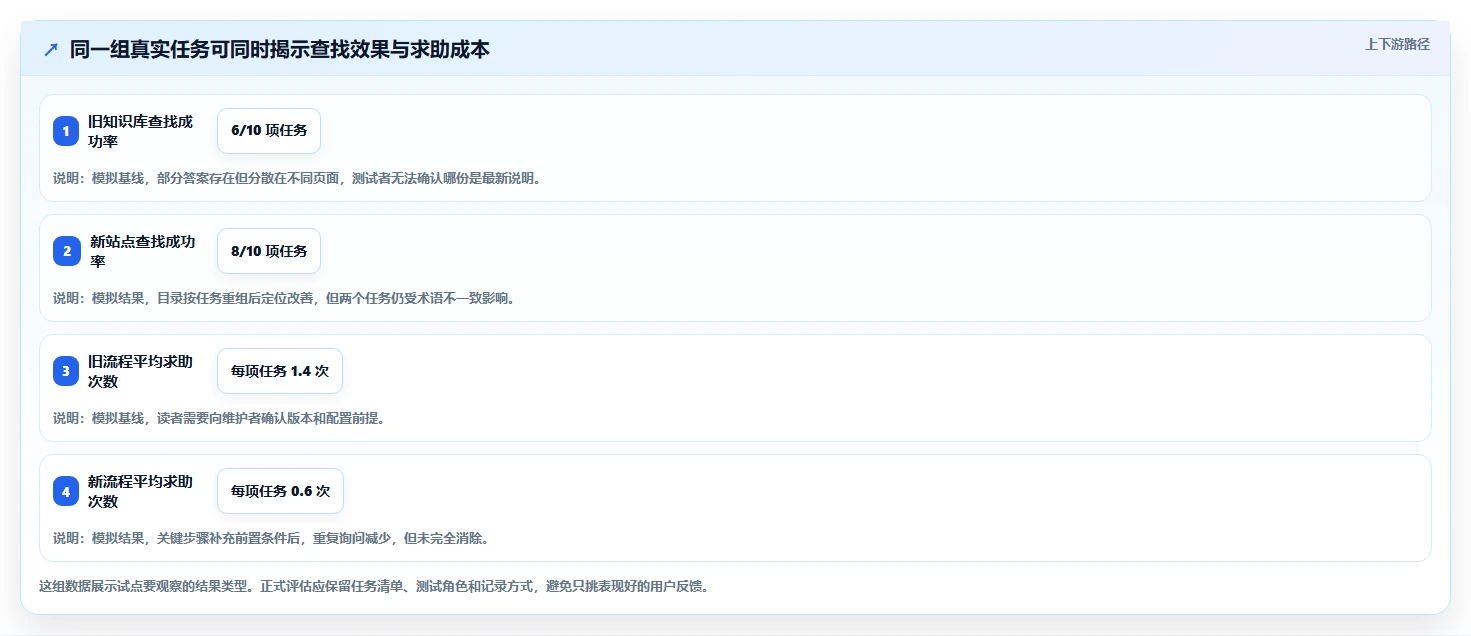This screenshot has height=636, width=1471.
Task: Click the label 新流程平均求助次数
Action: [x=141, y=491]
